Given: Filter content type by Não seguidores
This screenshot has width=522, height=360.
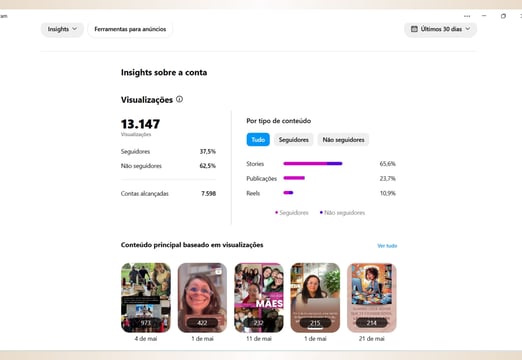Looking at the screenshot, I should click(x=343, y=140).
